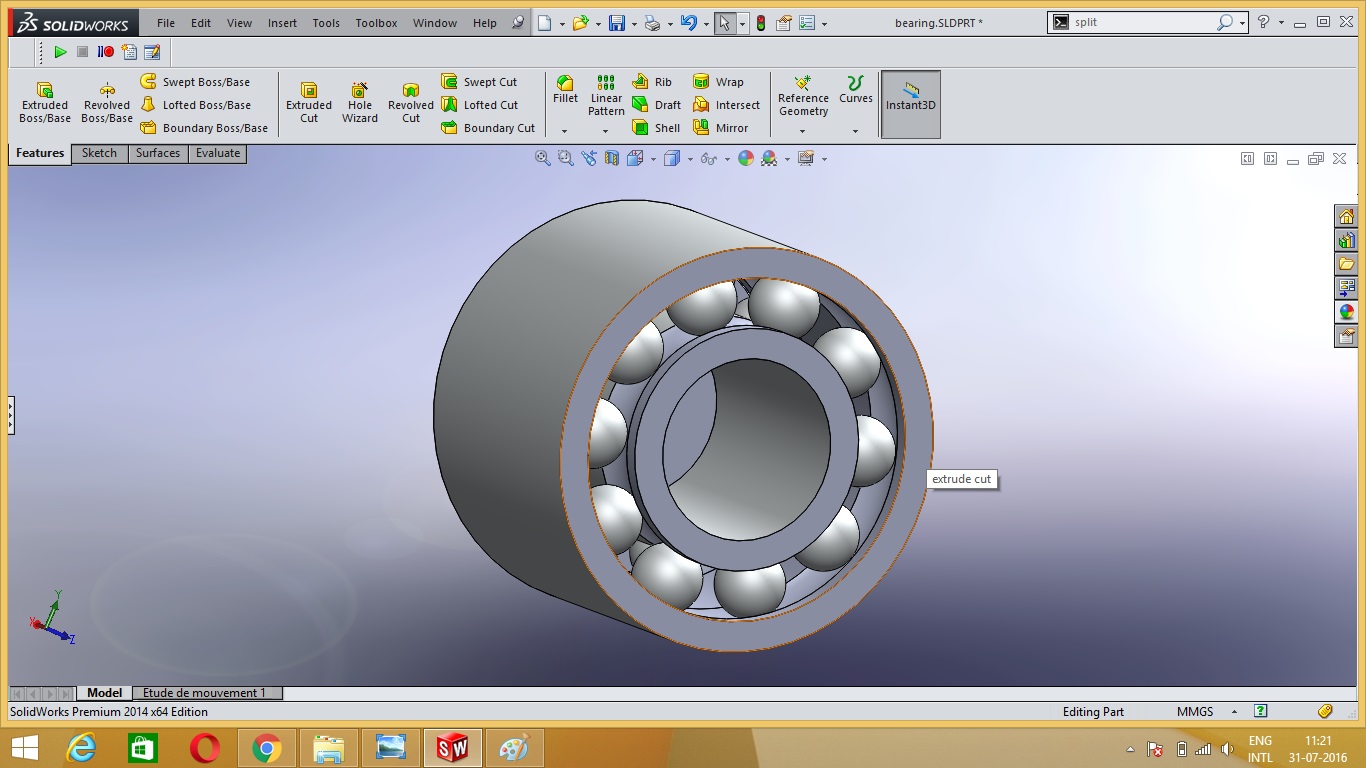
Task: Toggle the Instant3D mode
Action: (x=910, y=104)
